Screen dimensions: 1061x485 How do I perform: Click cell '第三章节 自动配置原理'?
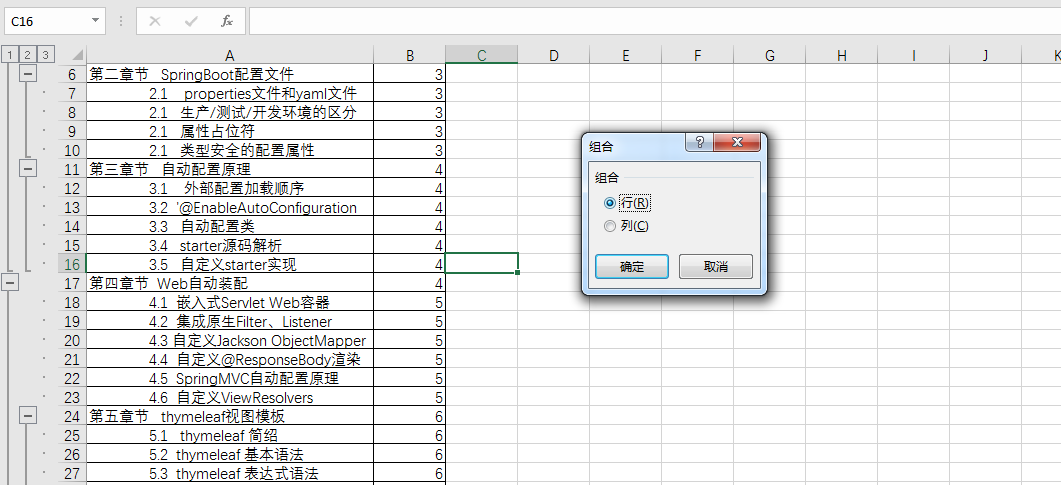pyautogui.click(x=230, y=168)
